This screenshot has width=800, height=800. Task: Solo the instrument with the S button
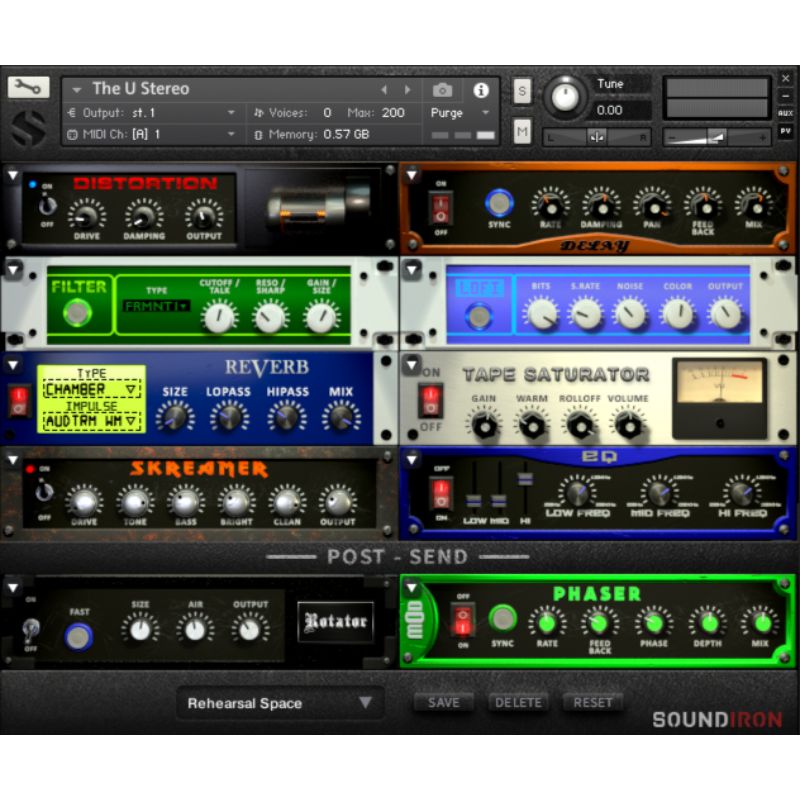tap(522, 91)
